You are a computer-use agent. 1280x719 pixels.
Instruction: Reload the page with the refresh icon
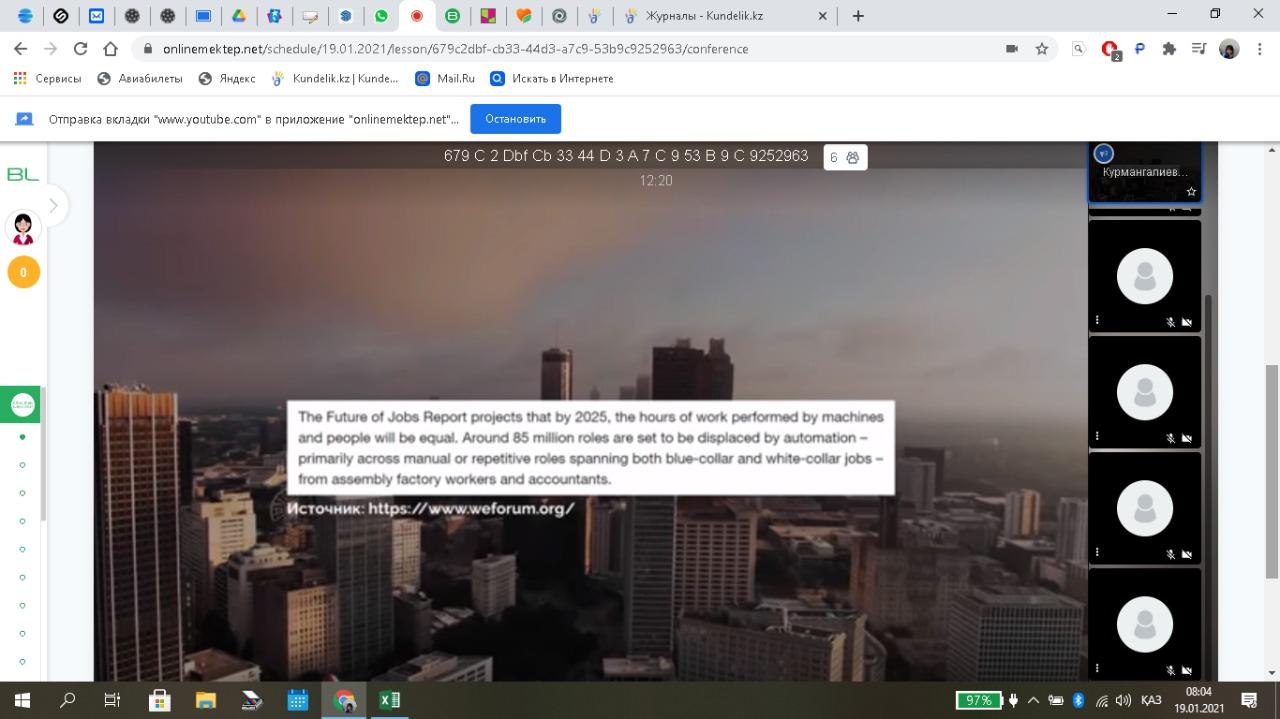tap(80, 48)
